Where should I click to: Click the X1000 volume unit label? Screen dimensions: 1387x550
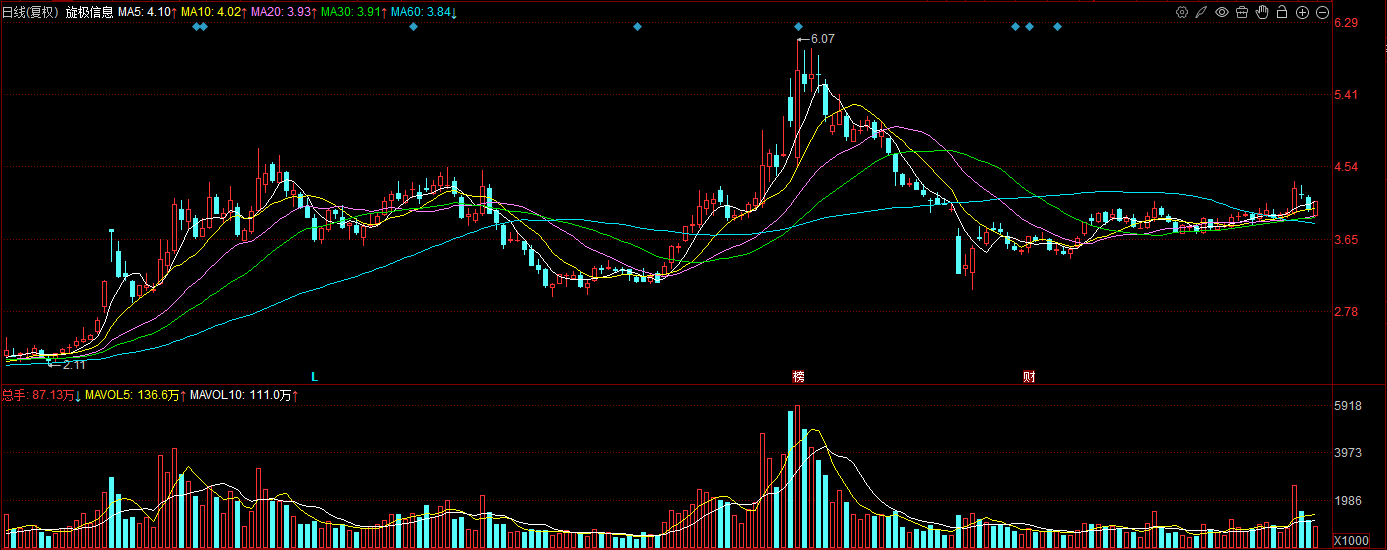(1349, 541)
